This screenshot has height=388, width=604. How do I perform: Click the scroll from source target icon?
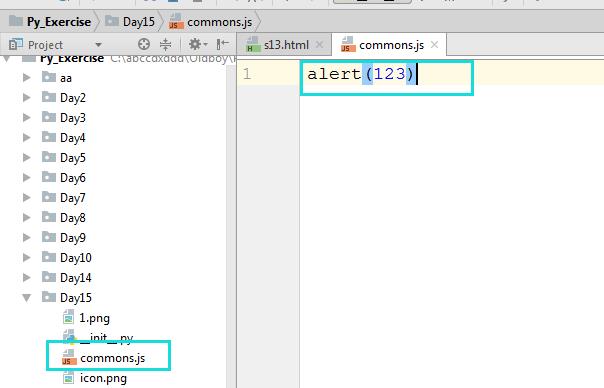click(x=144, y=44)
